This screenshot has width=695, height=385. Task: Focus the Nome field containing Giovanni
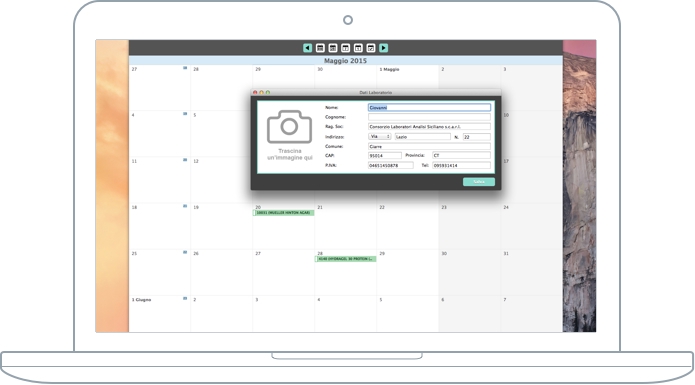[429, 108]
